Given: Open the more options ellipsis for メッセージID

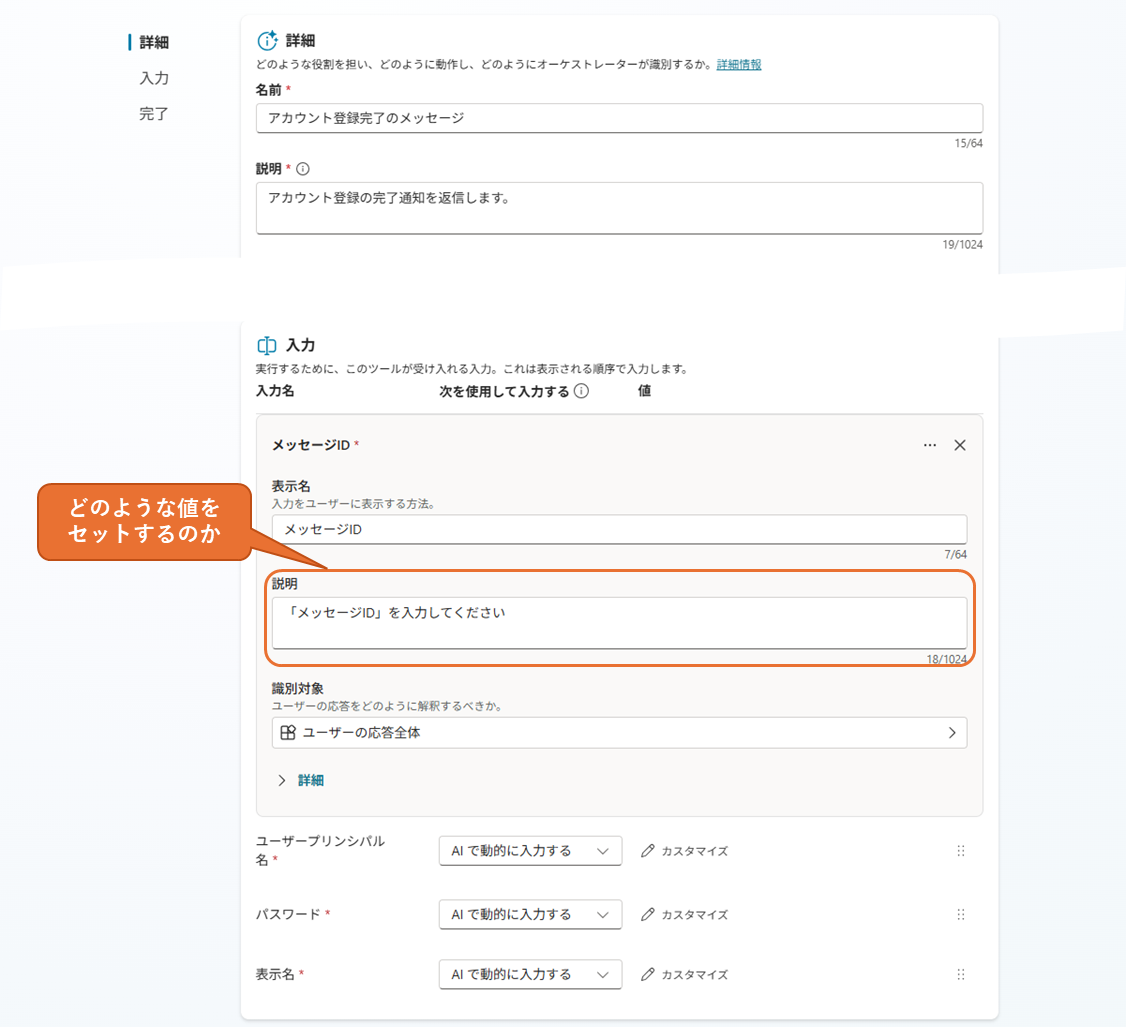Looking at the screenshot, I should (x=930, y=445).
